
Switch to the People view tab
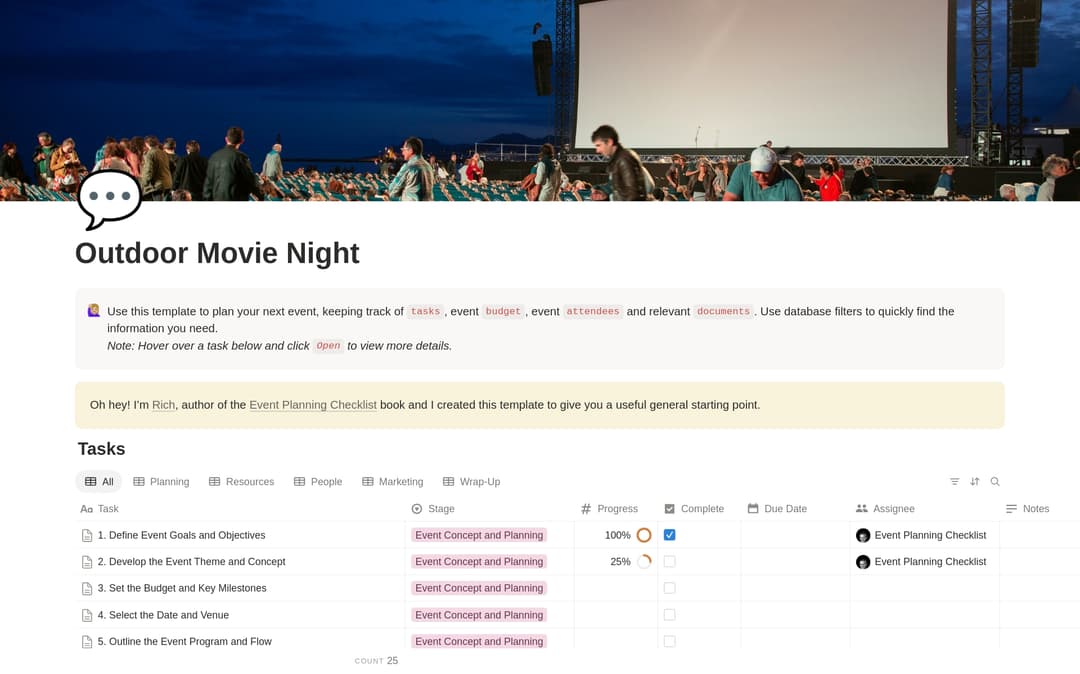(x=318, y=482)
